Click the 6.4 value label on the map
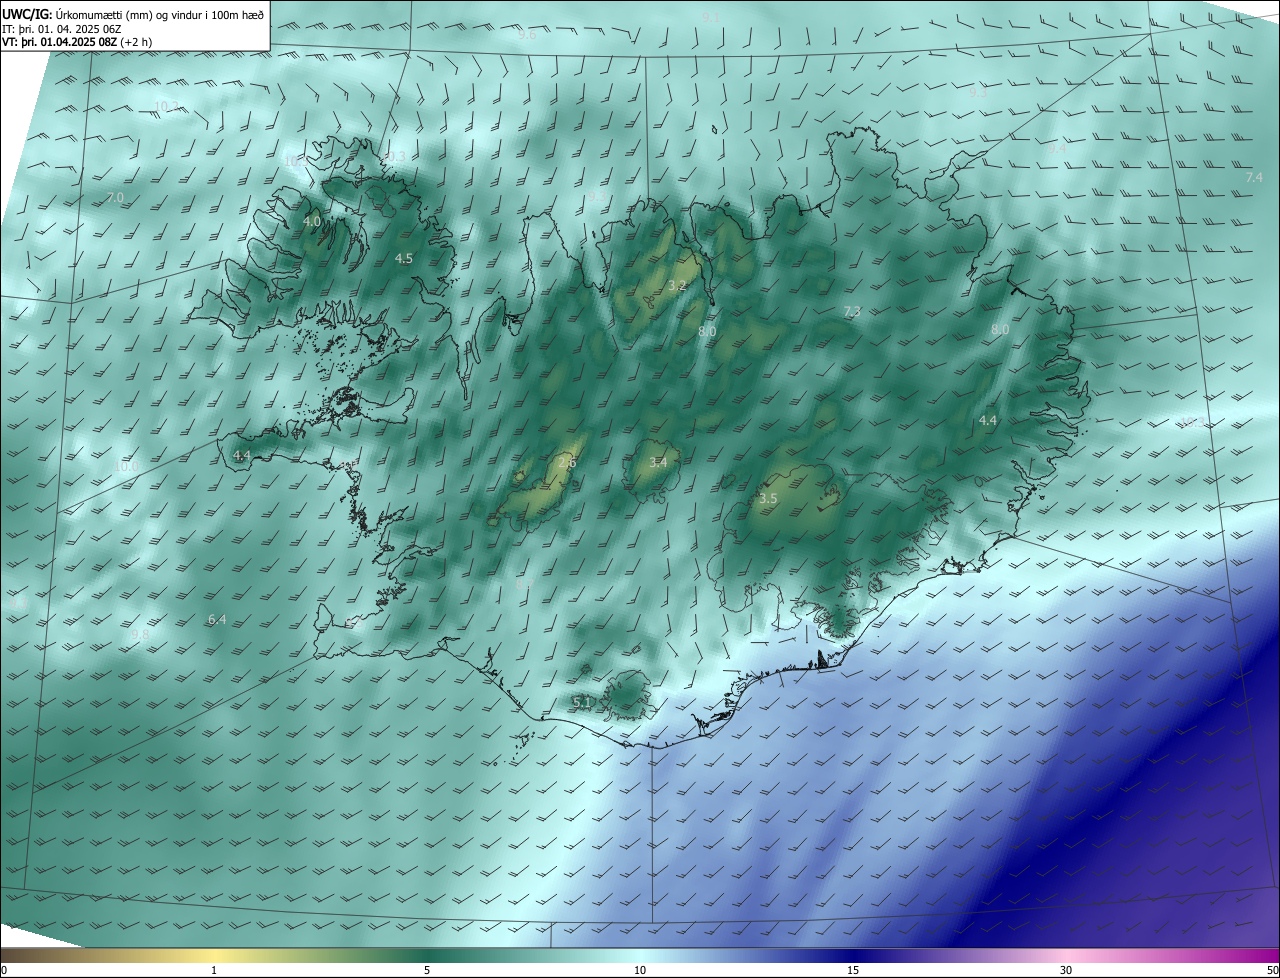Image resolution: width=1280 pixels, height=978 pixels. [217, 620]
